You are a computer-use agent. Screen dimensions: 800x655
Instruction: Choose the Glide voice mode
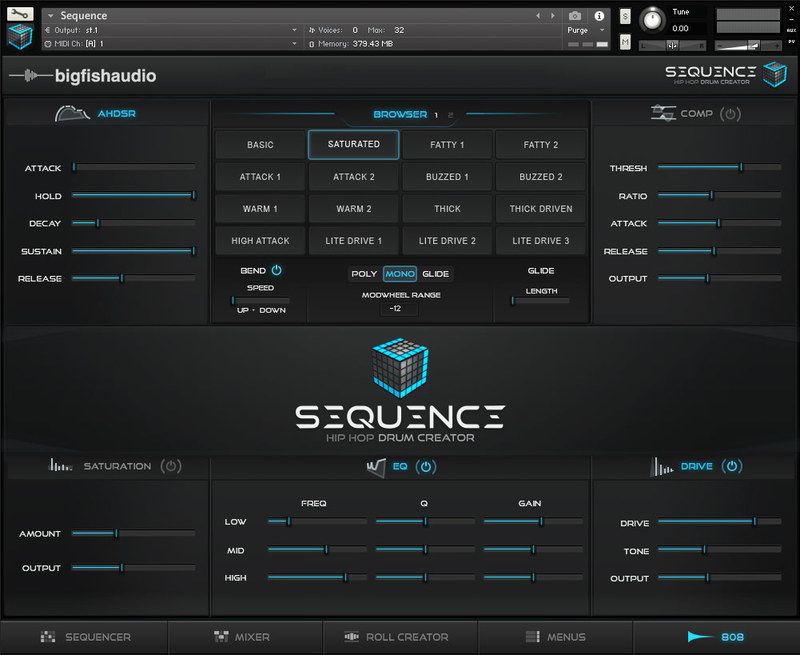pos(435,273)
